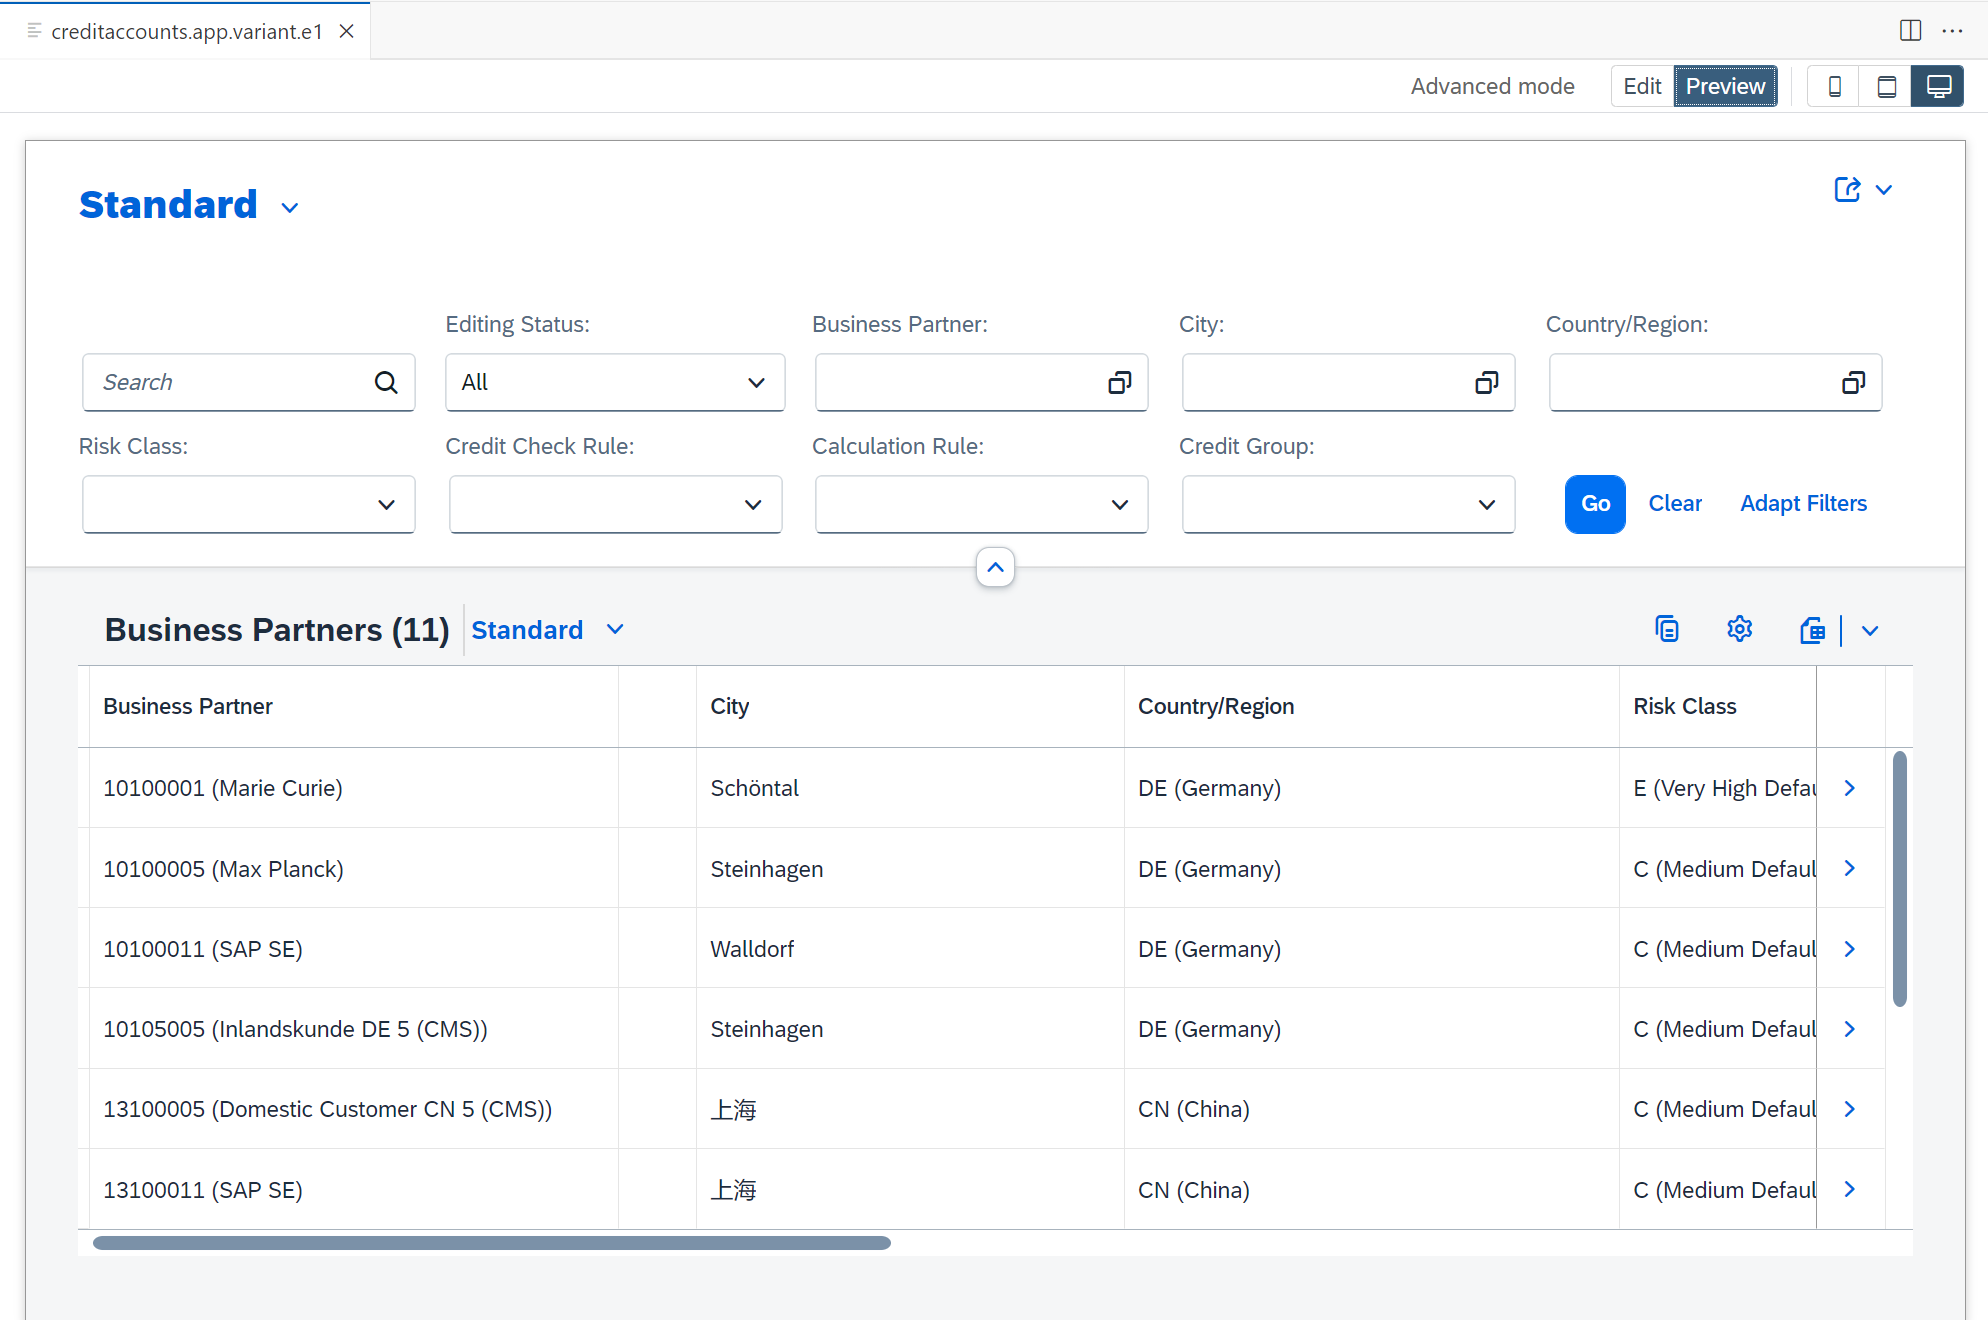The height and width of the screenshot is (1320, 1988).
Task: Collapse the filter header with chevron
Action: click(995, 567)
